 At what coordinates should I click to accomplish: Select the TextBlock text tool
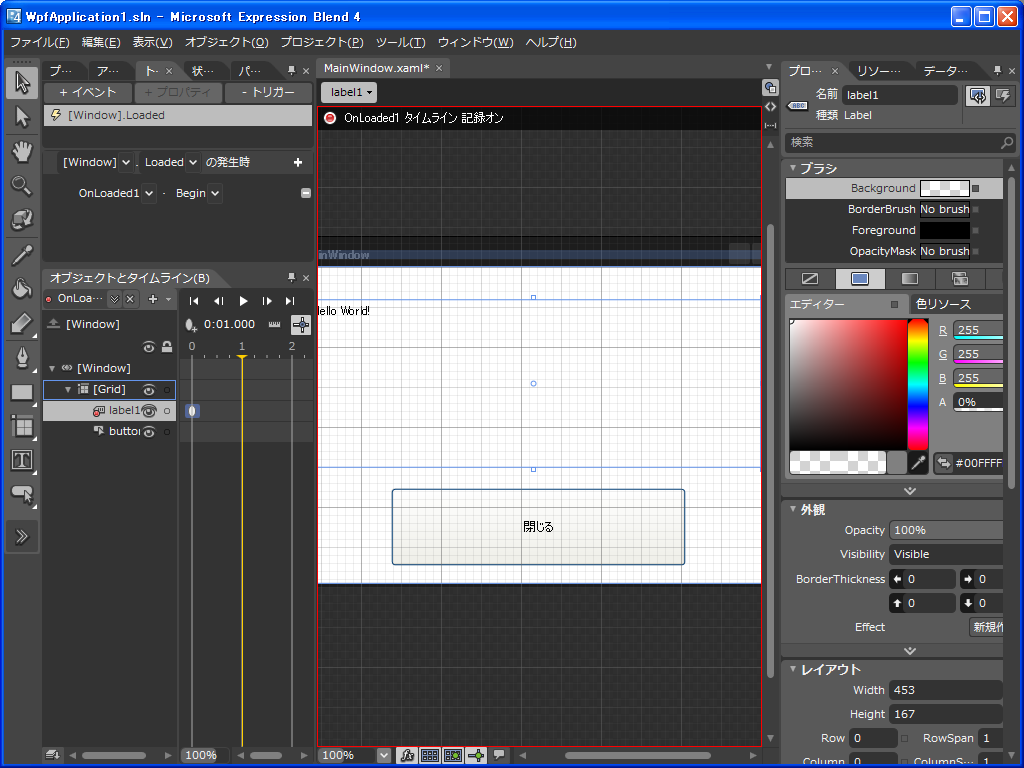22,460
